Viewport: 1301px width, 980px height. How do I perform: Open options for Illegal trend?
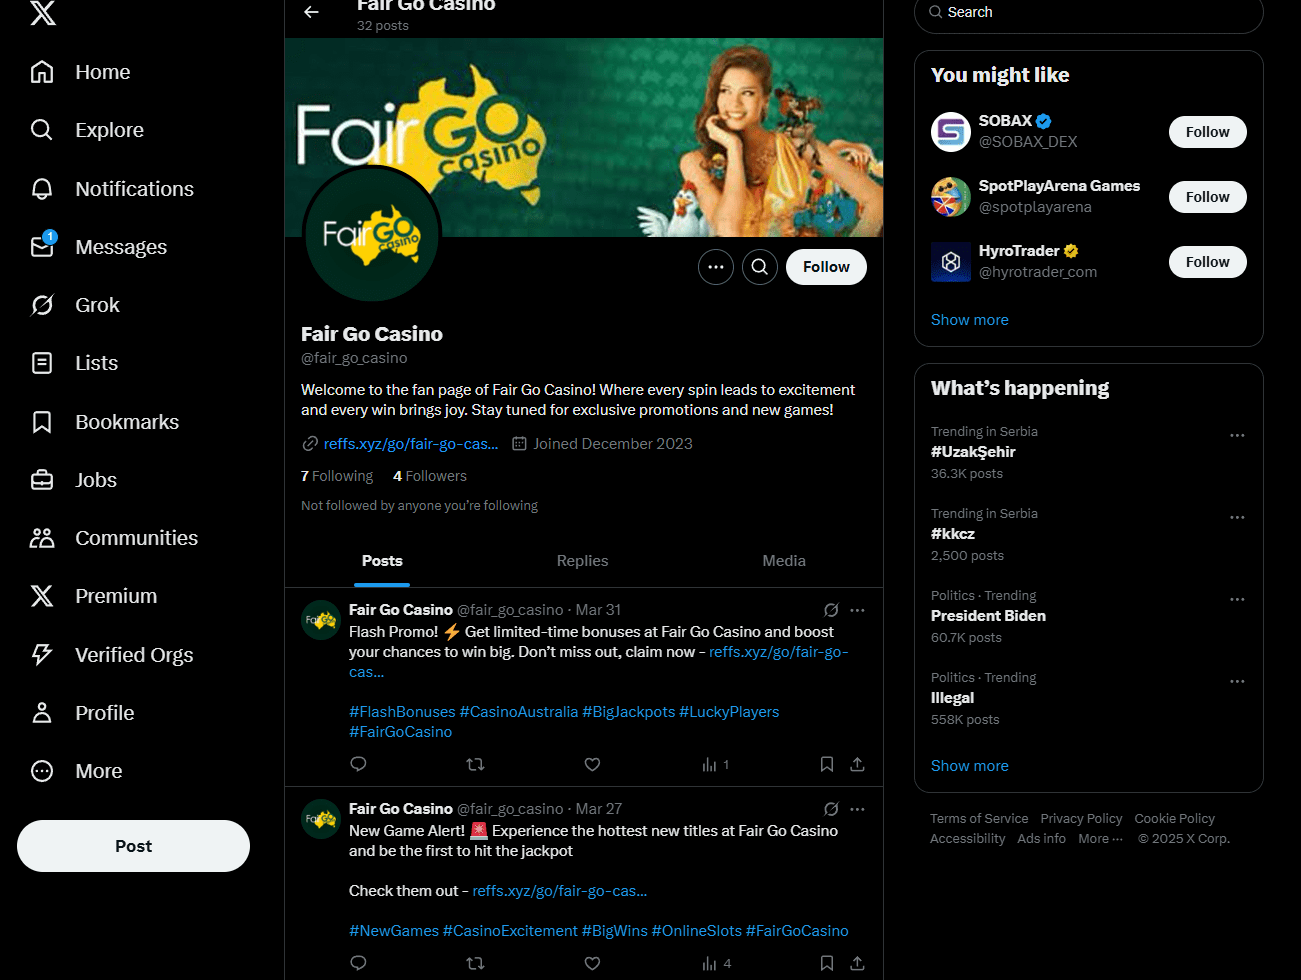[x=1237, y=682]
